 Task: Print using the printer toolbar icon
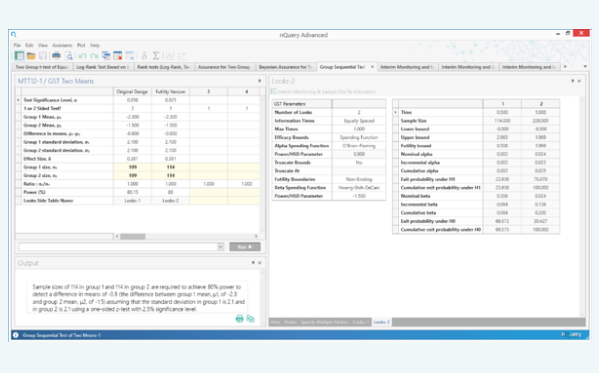[56, 56]
